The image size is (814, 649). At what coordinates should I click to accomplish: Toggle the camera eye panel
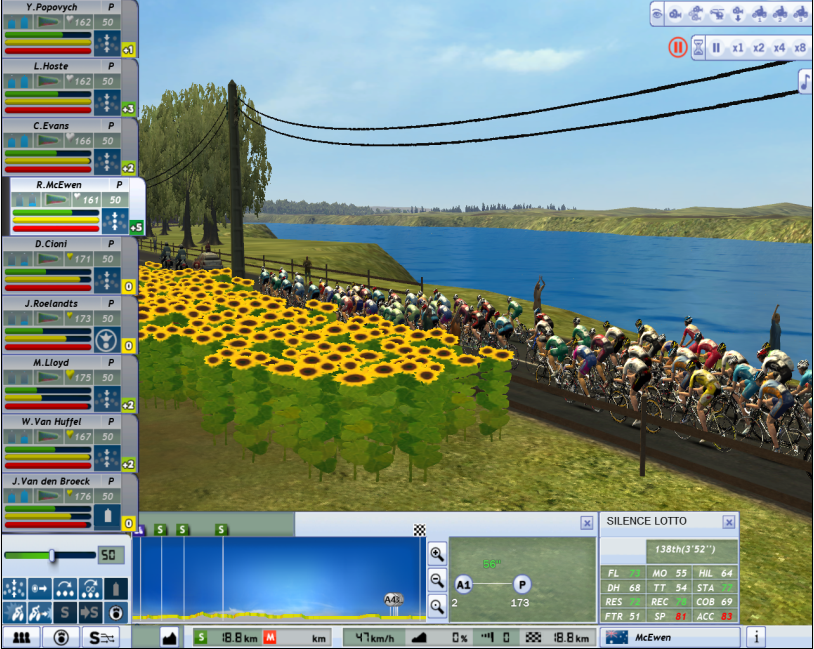[657, 14]
